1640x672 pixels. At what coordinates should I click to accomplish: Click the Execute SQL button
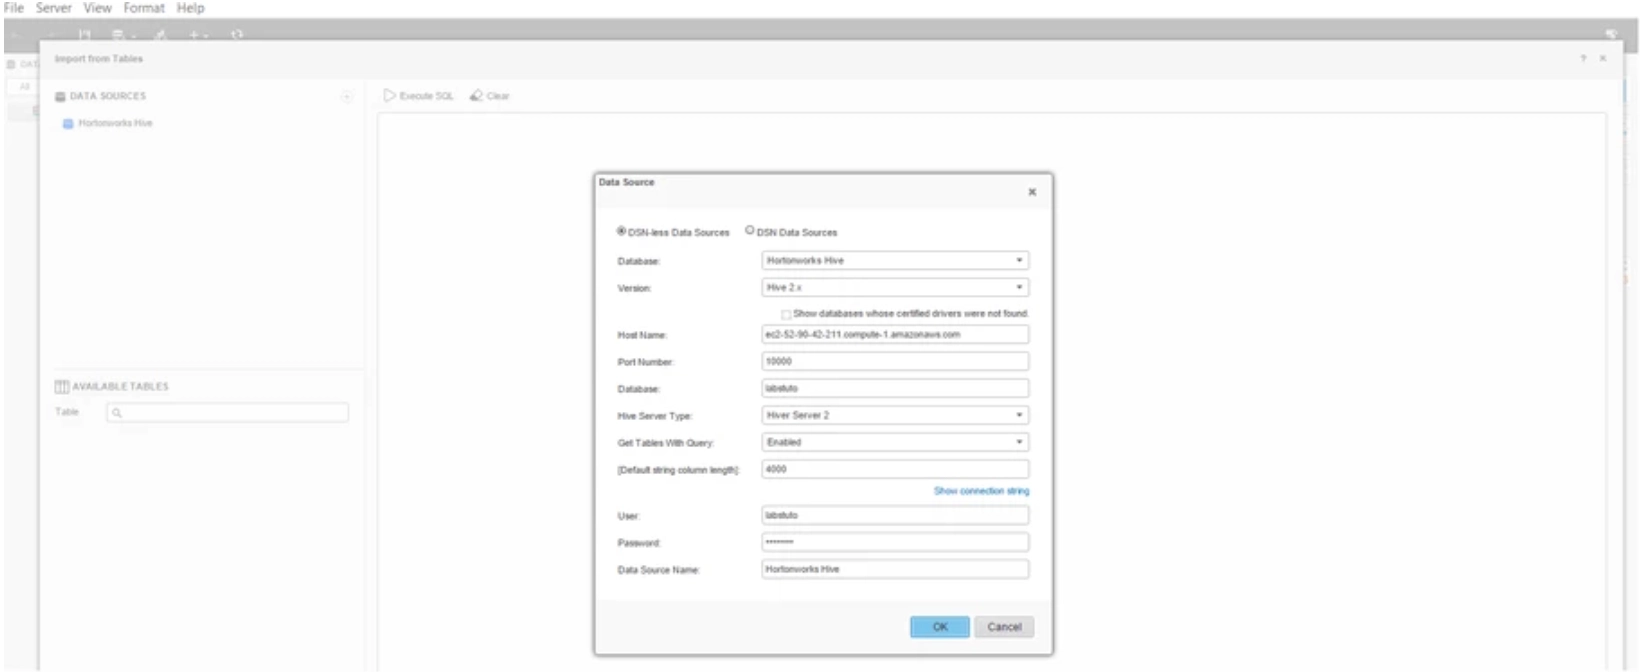tap(419, 96)
